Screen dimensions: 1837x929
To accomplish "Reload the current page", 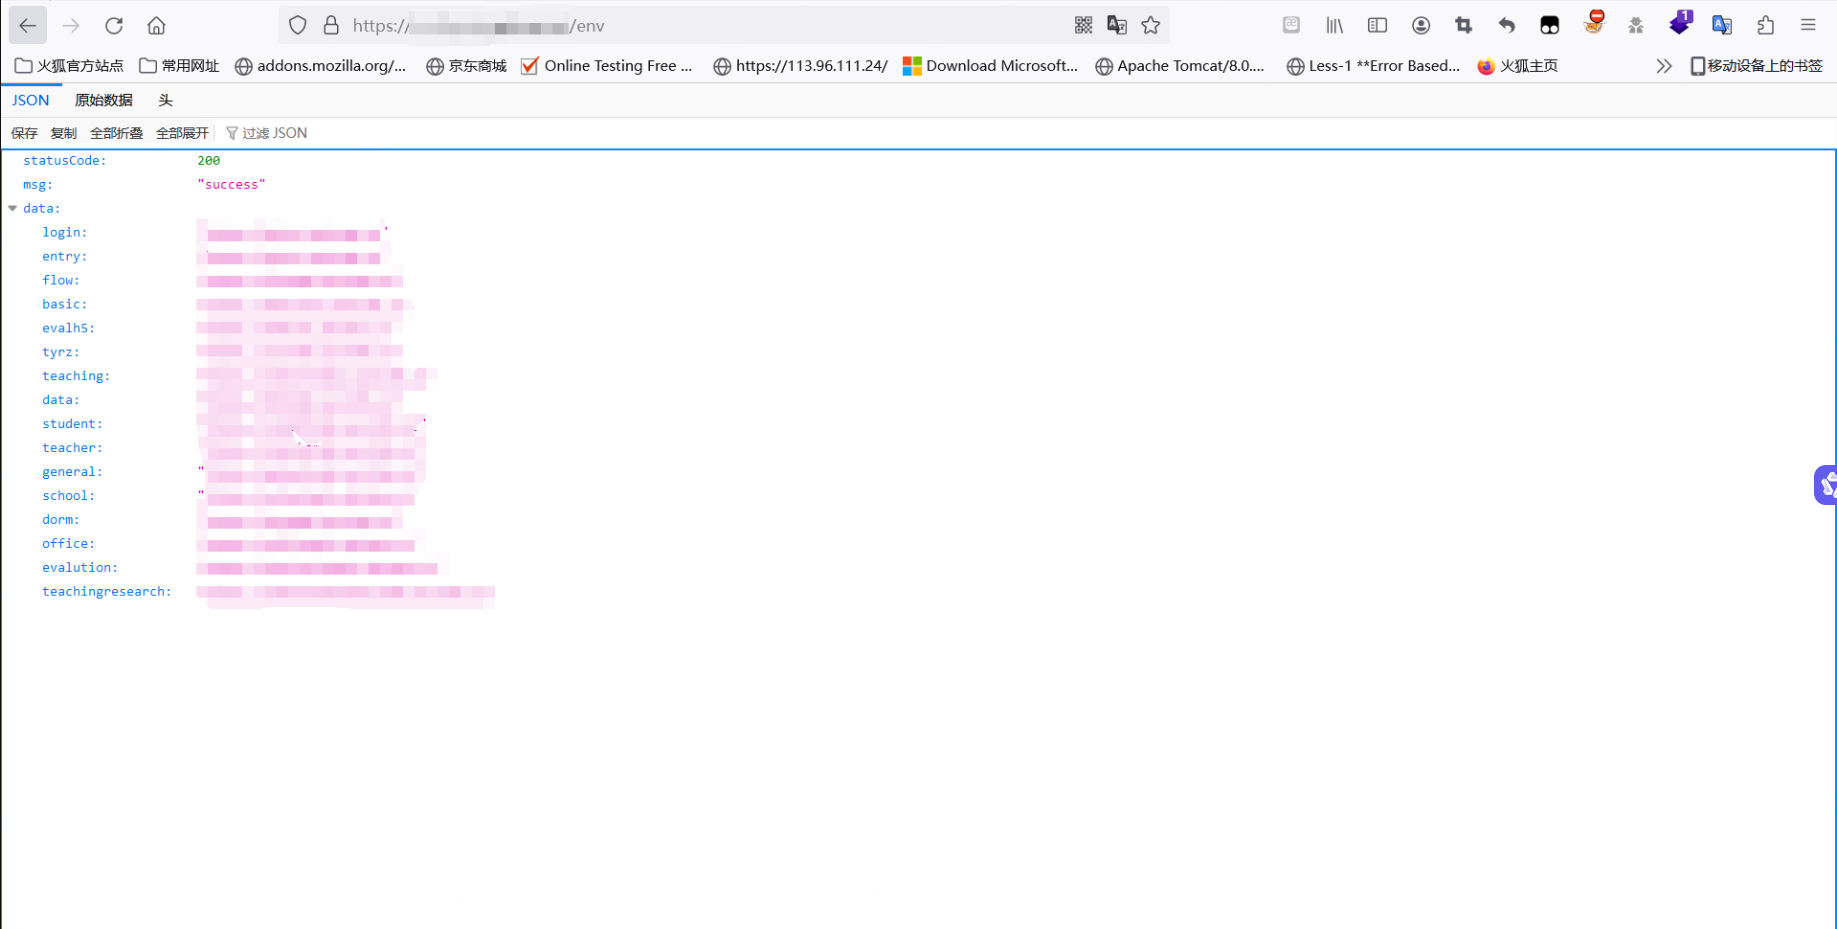I will coord(114,26).
